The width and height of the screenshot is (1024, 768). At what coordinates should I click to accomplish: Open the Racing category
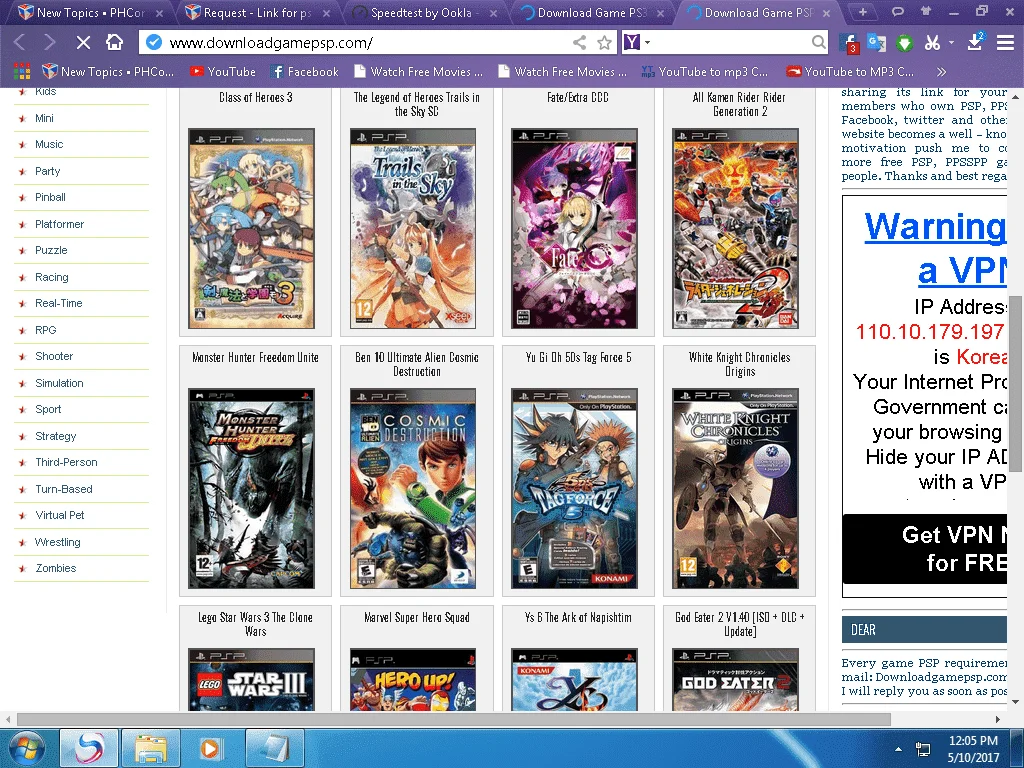pos(52,277)
